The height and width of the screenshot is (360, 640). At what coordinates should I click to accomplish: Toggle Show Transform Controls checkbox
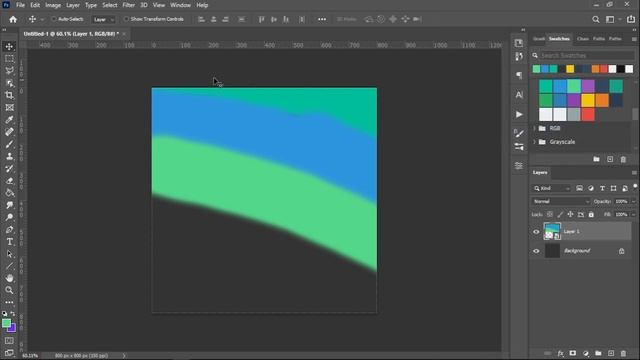126,19
